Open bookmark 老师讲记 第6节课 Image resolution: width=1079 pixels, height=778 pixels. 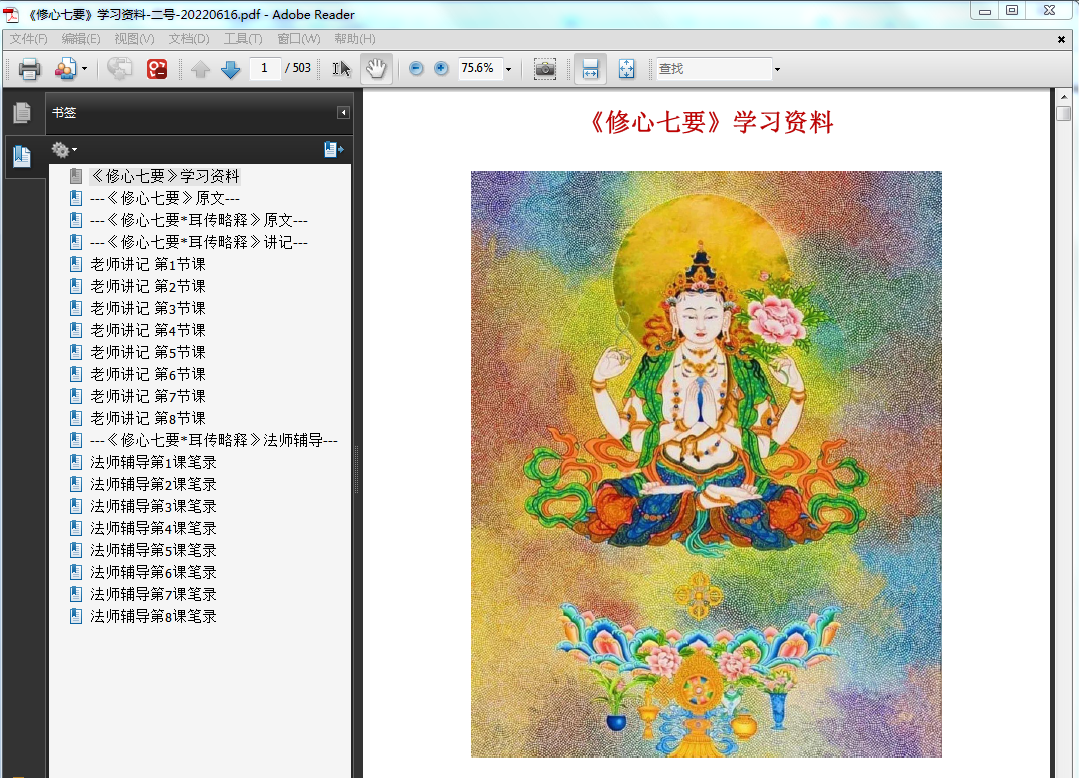pyautogui.click(x=148, y=374)
